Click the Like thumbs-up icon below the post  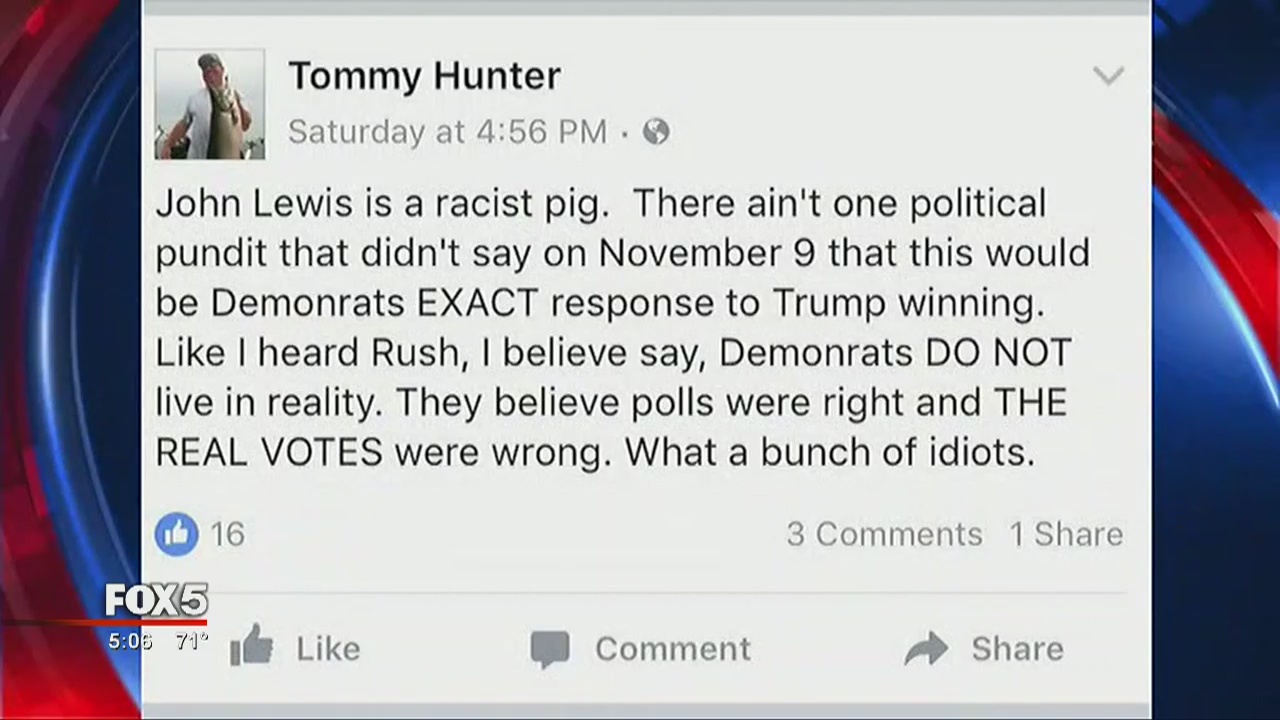point(253,648)
